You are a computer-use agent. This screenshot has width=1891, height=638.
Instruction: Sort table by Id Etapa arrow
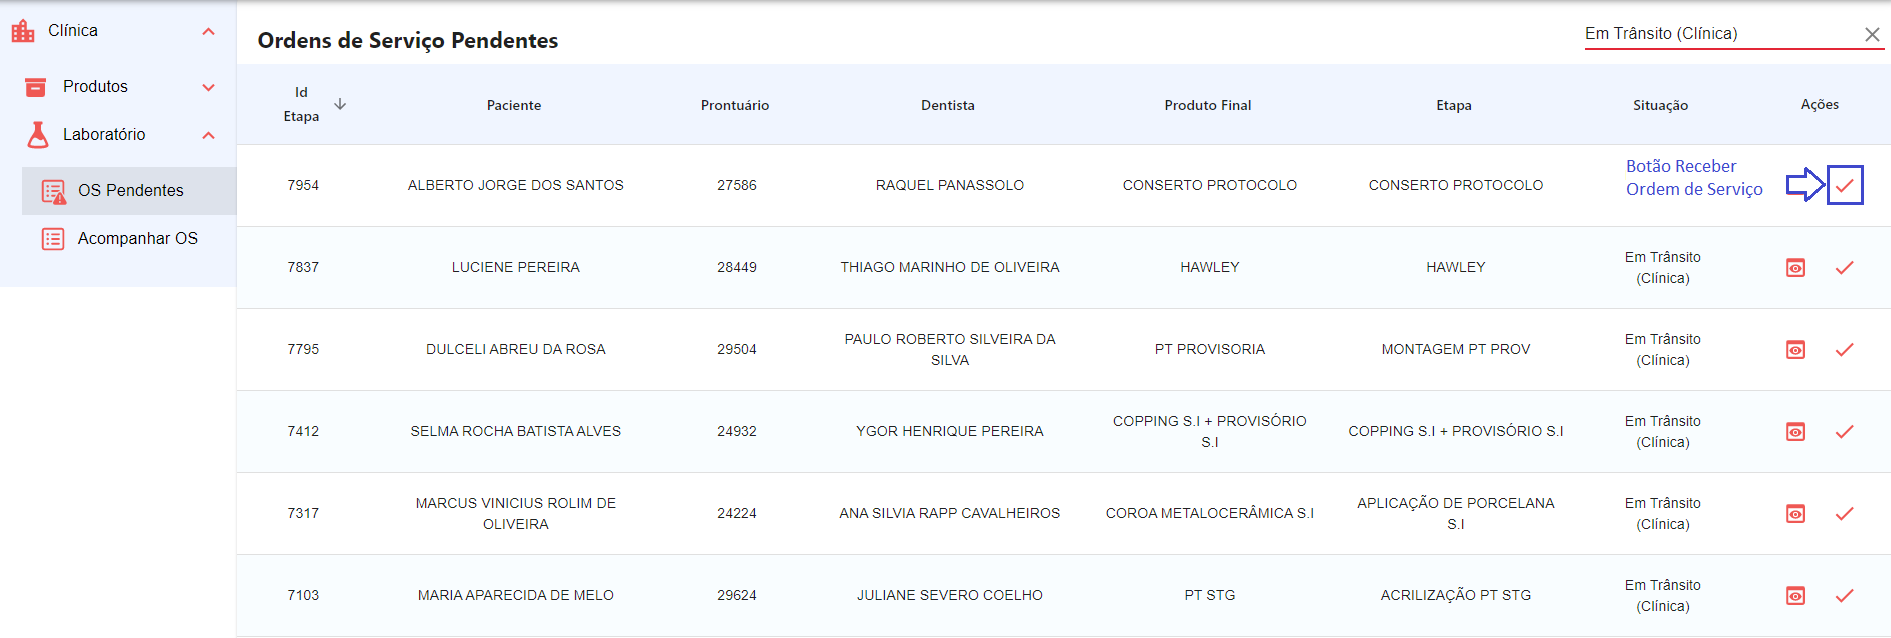tap(340, 104)
